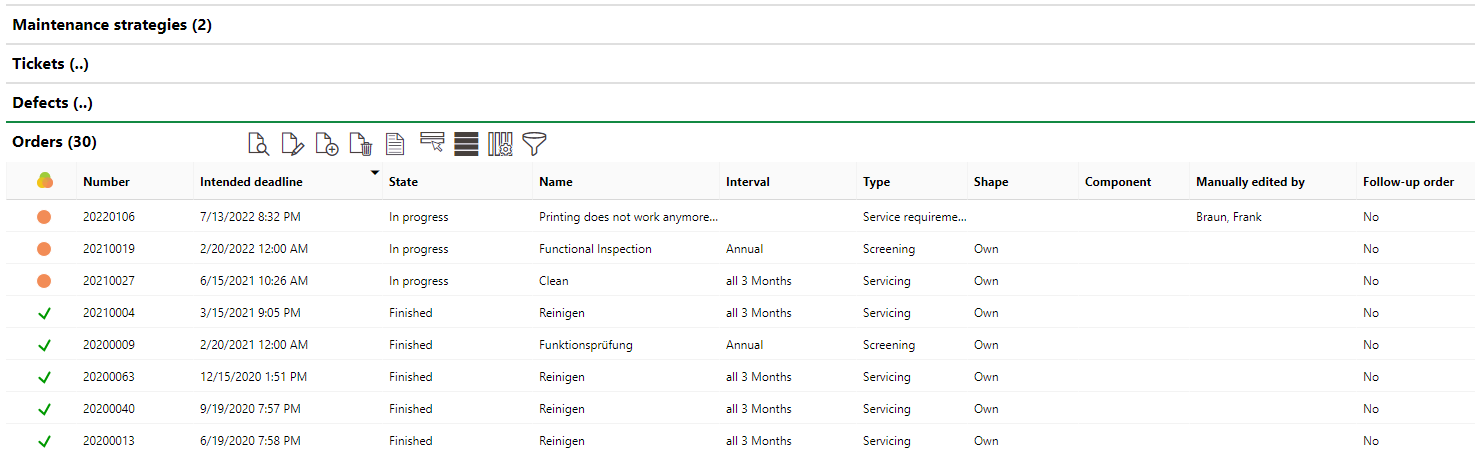Sort by Manually edited by column header
This screenshot has height=455, width=1475.
[1250, 182]
